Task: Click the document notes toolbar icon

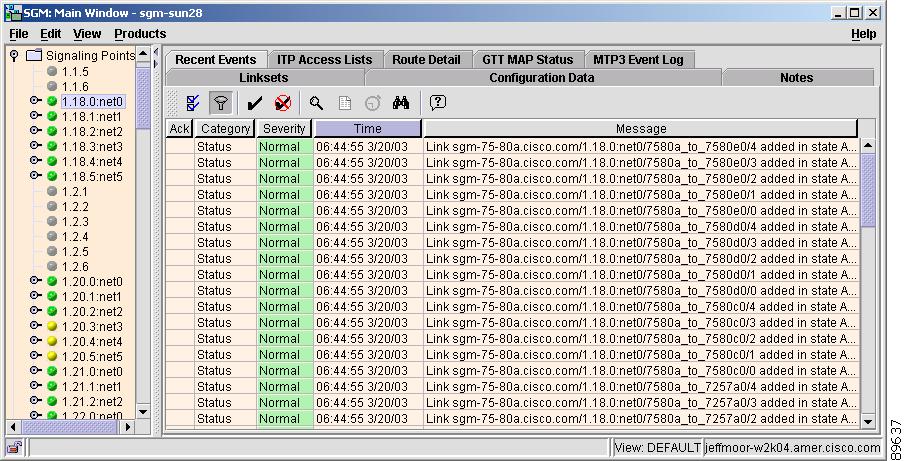Action: tap(345, 103)
